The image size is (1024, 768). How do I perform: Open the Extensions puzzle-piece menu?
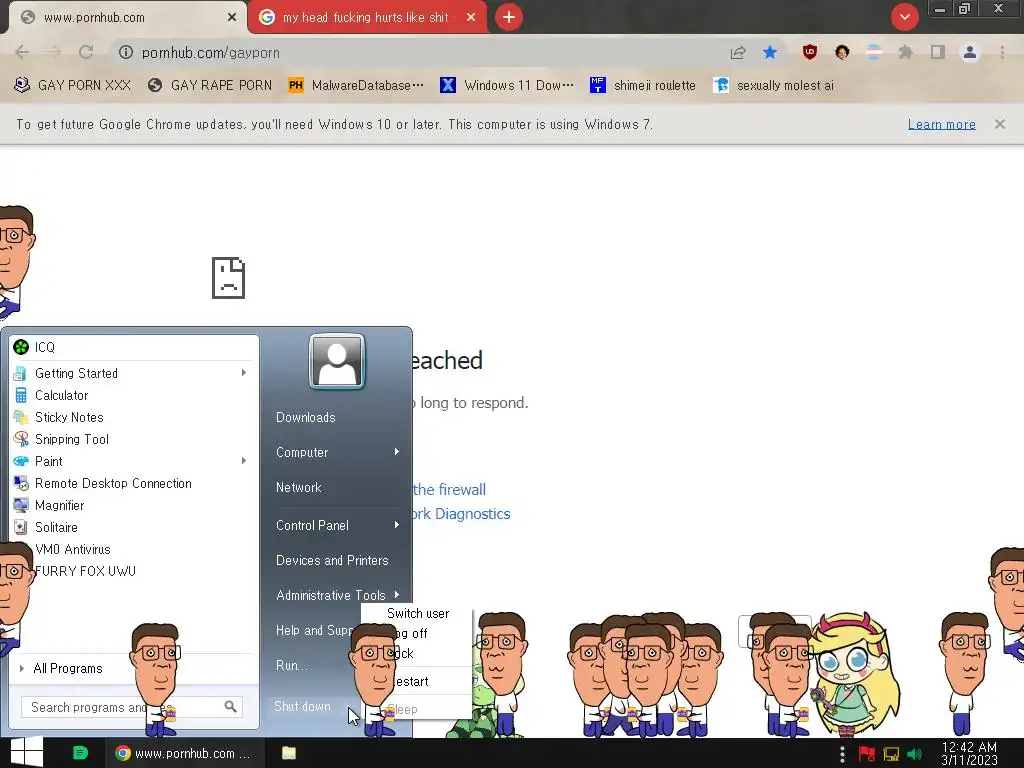point(905,52)
